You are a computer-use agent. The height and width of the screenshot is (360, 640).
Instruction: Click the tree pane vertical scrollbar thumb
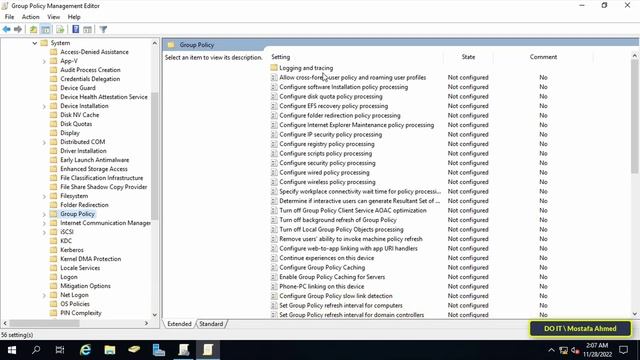coord(154,156)
